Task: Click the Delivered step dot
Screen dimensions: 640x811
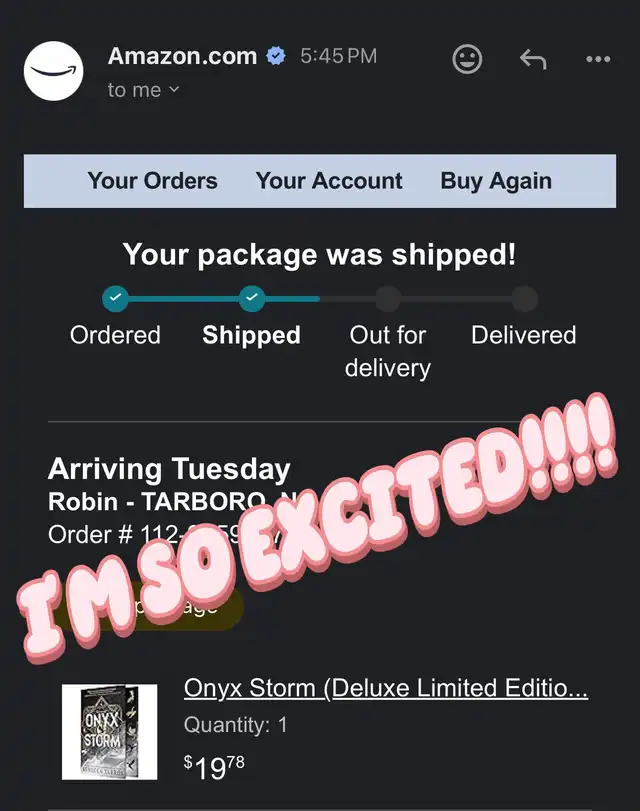Action: tap(525, 298)
